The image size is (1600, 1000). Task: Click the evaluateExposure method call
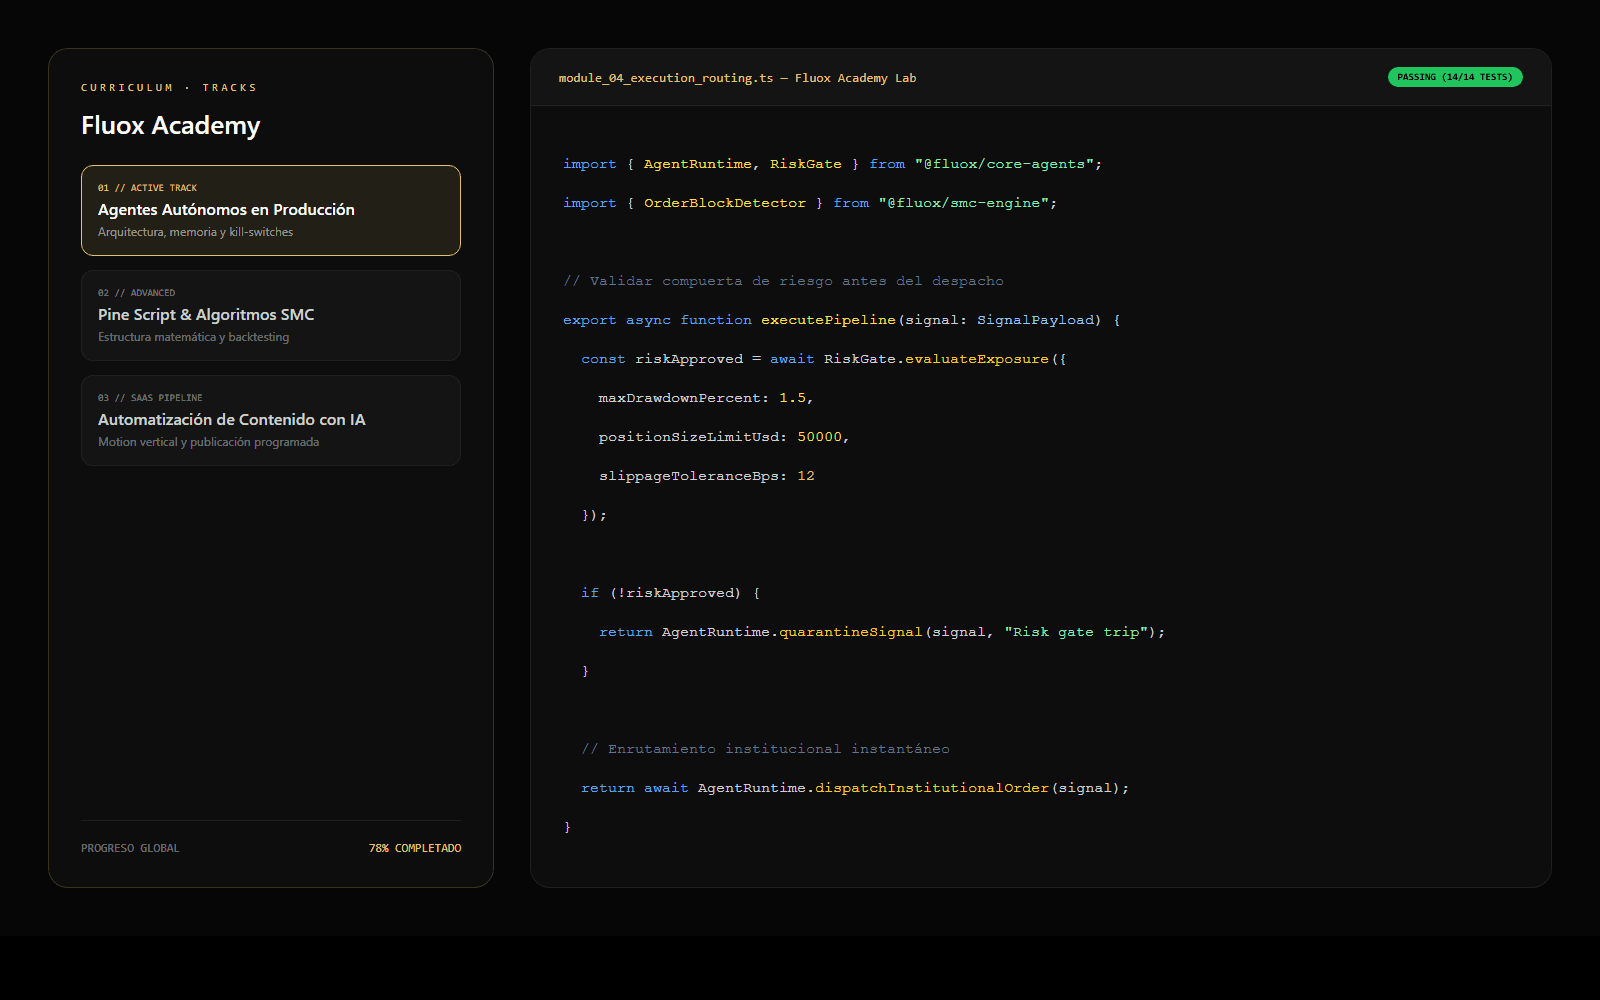click(x=977, y=359)
